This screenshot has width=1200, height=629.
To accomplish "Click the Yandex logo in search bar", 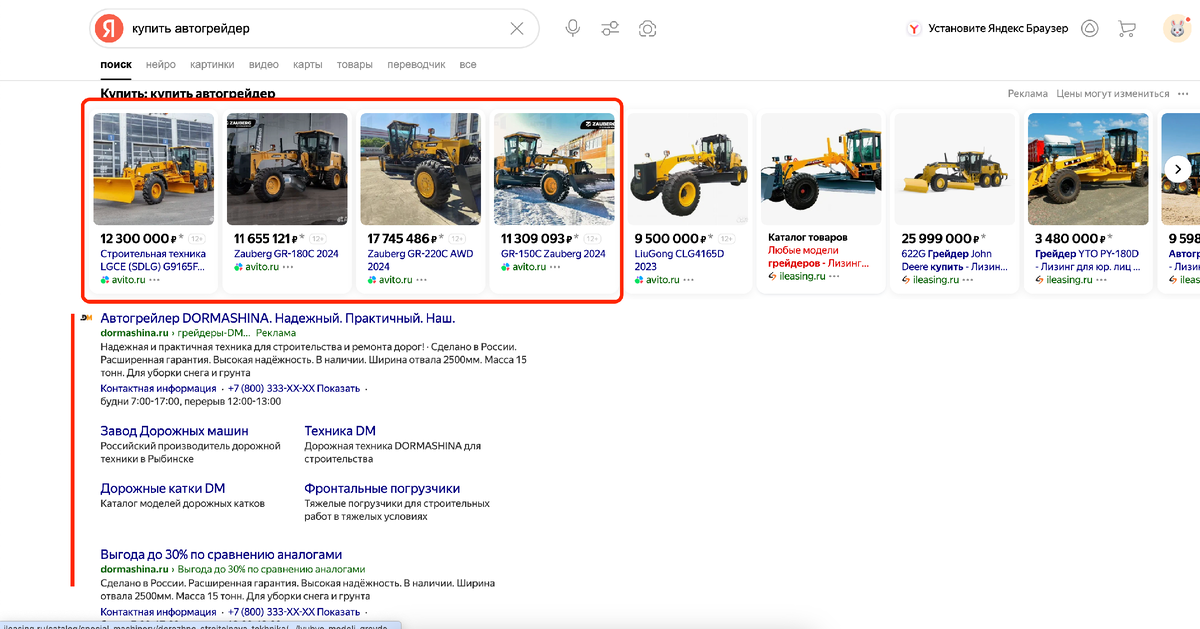I will 109,28.
